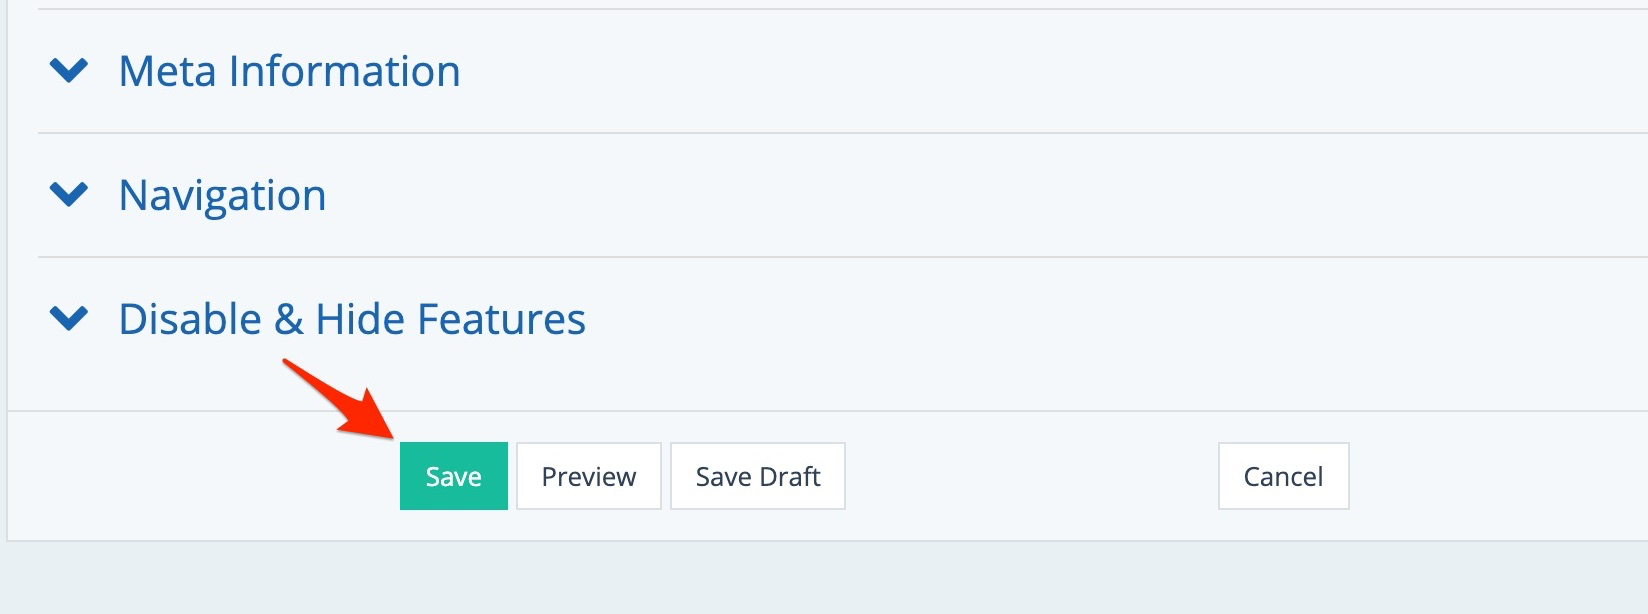
Task: Save changes using the teal button
Action: click(453, 476)
